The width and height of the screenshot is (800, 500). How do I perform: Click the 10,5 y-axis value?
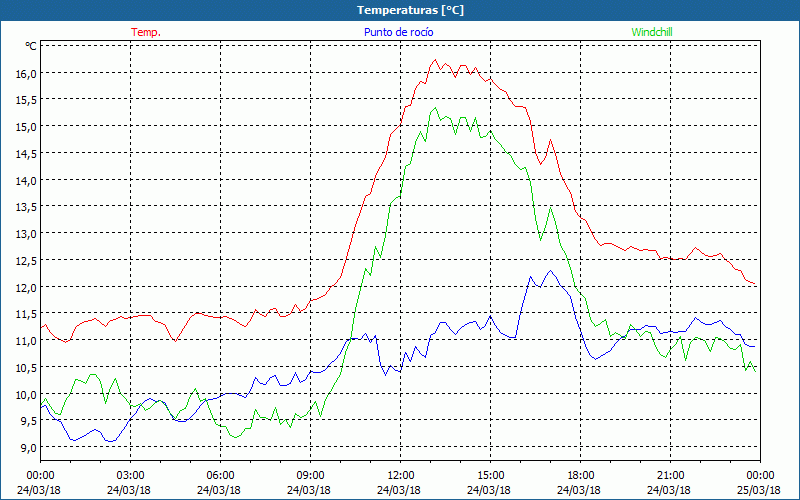pos(26,367)
